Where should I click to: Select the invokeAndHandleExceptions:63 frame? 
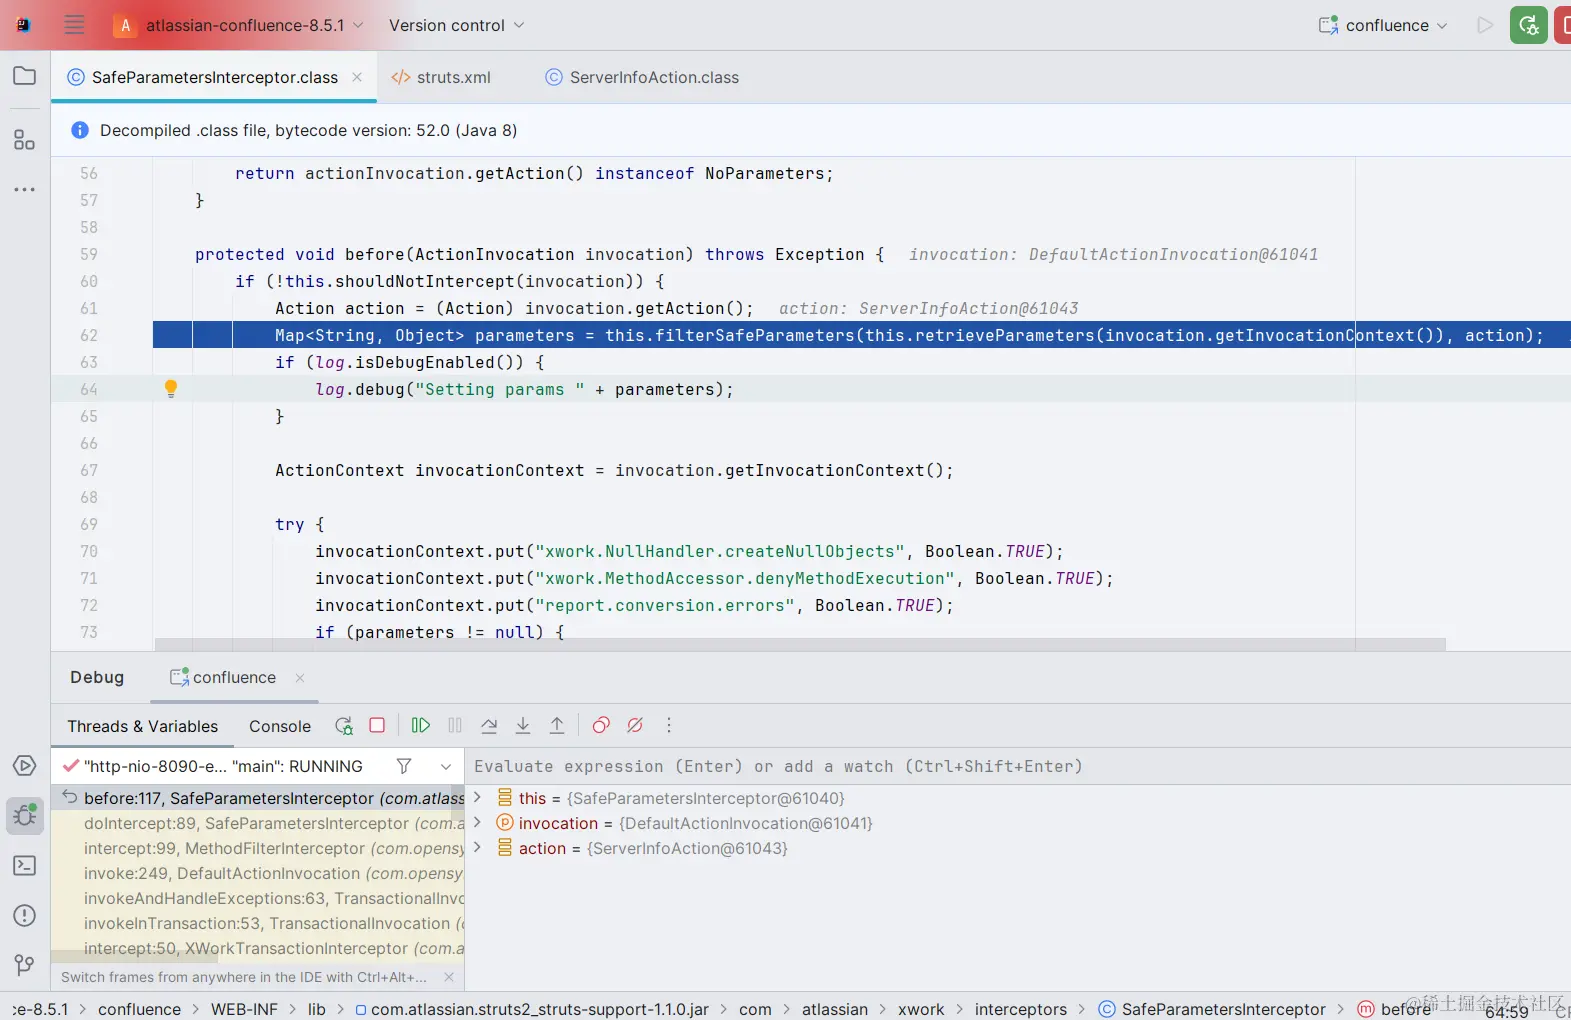(x=258, y=898)
